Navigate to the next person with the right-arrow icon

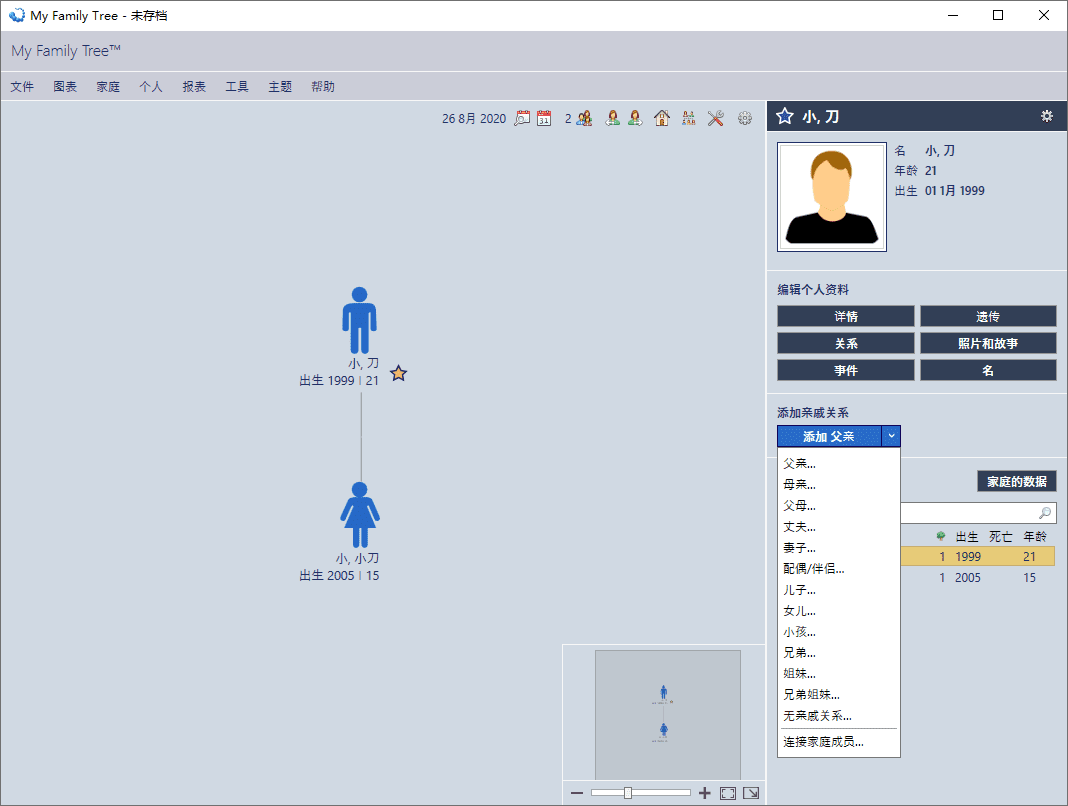click(x=634, y=118)
